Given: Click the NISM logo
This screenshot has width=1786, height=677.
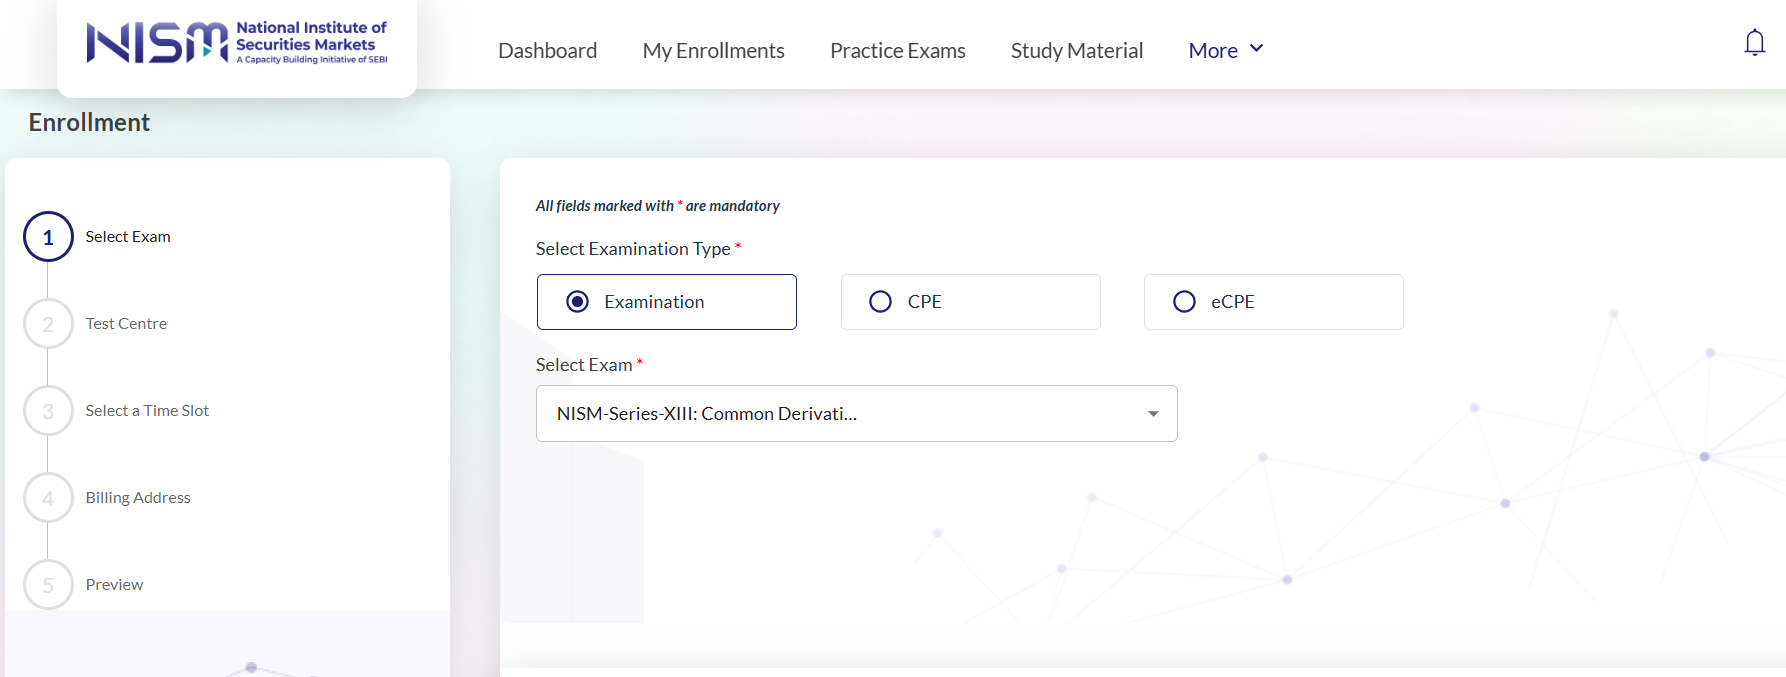Looking at the screenshot, I should 237,43.
